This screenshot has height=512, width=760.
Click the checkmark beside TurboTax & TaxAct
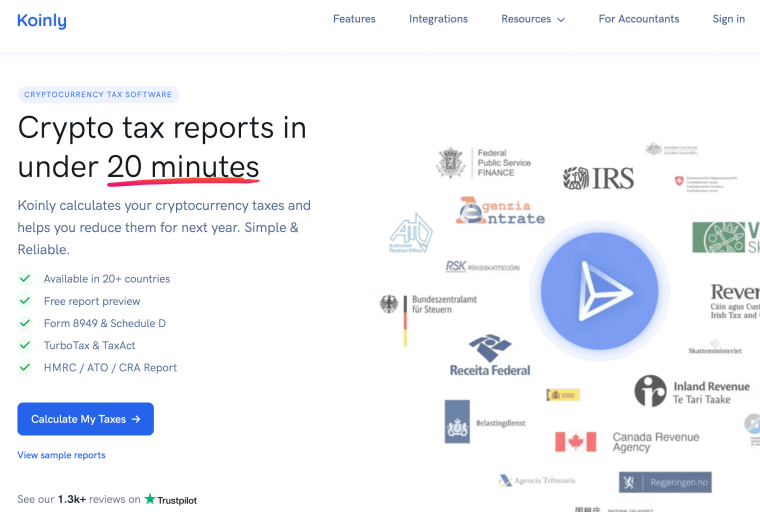pyautogui.click(x=25, y=345)
